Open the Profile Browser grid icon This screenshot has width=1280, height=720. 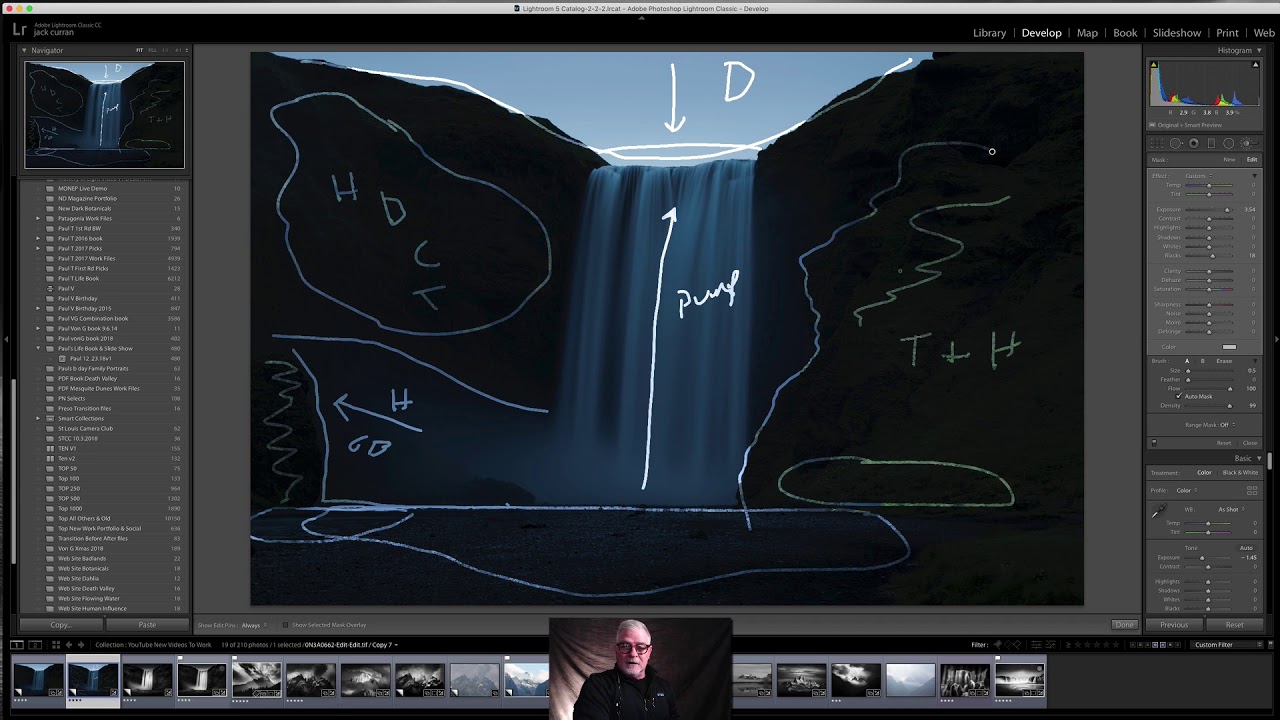coord(1252,491)
